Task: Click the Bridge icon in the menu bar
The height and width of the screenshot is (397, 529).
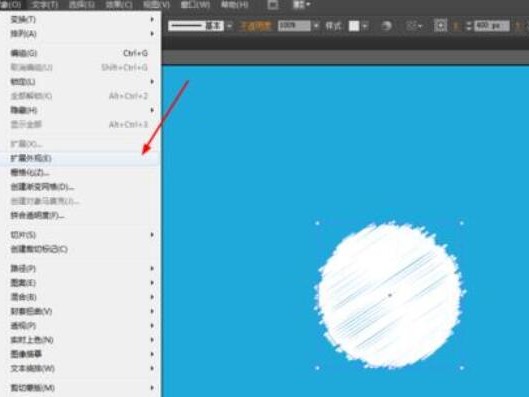Action: [273, 5]
